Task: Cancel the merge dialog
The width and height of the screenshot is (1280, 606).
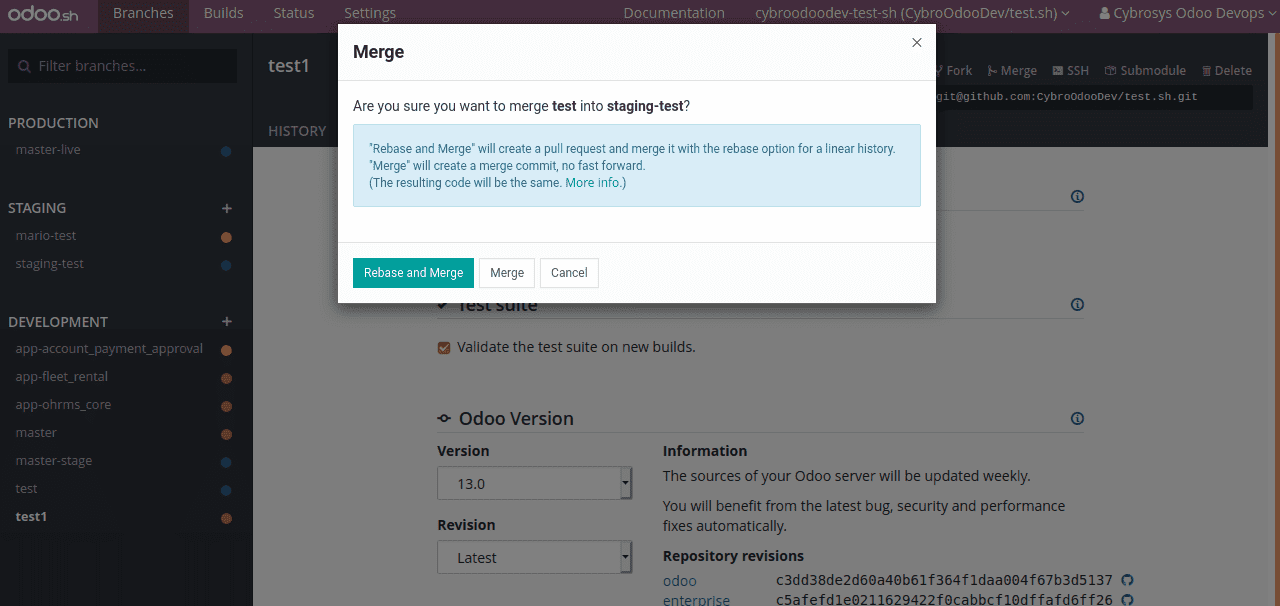Action: [x=569, y=273]
